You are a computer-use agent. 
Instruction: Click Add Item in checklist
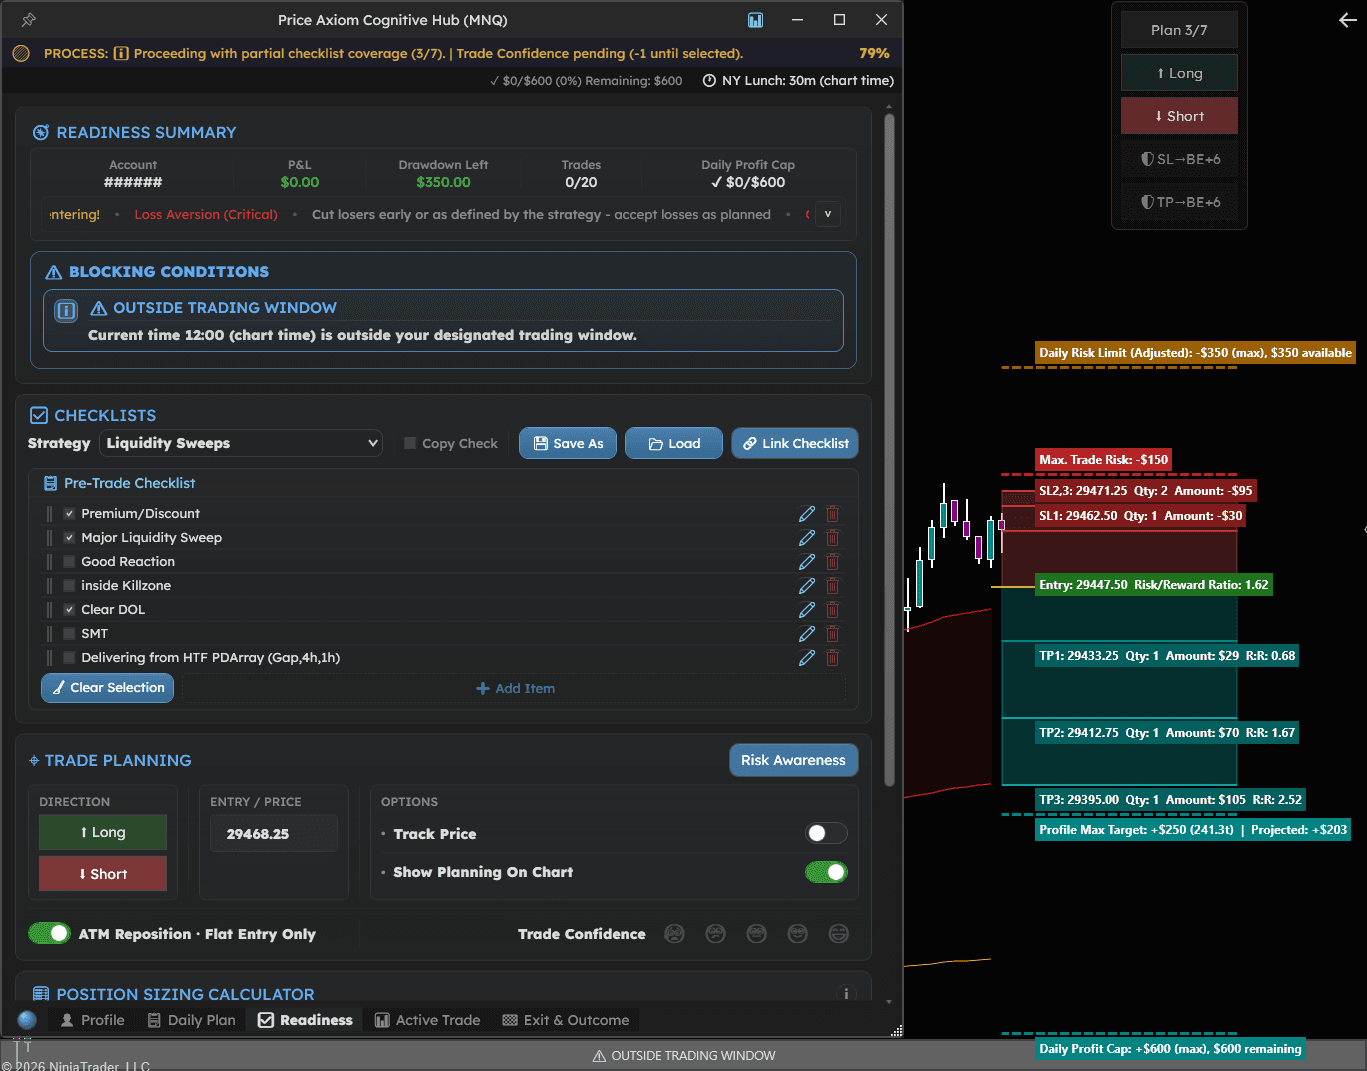pos(515,688)
